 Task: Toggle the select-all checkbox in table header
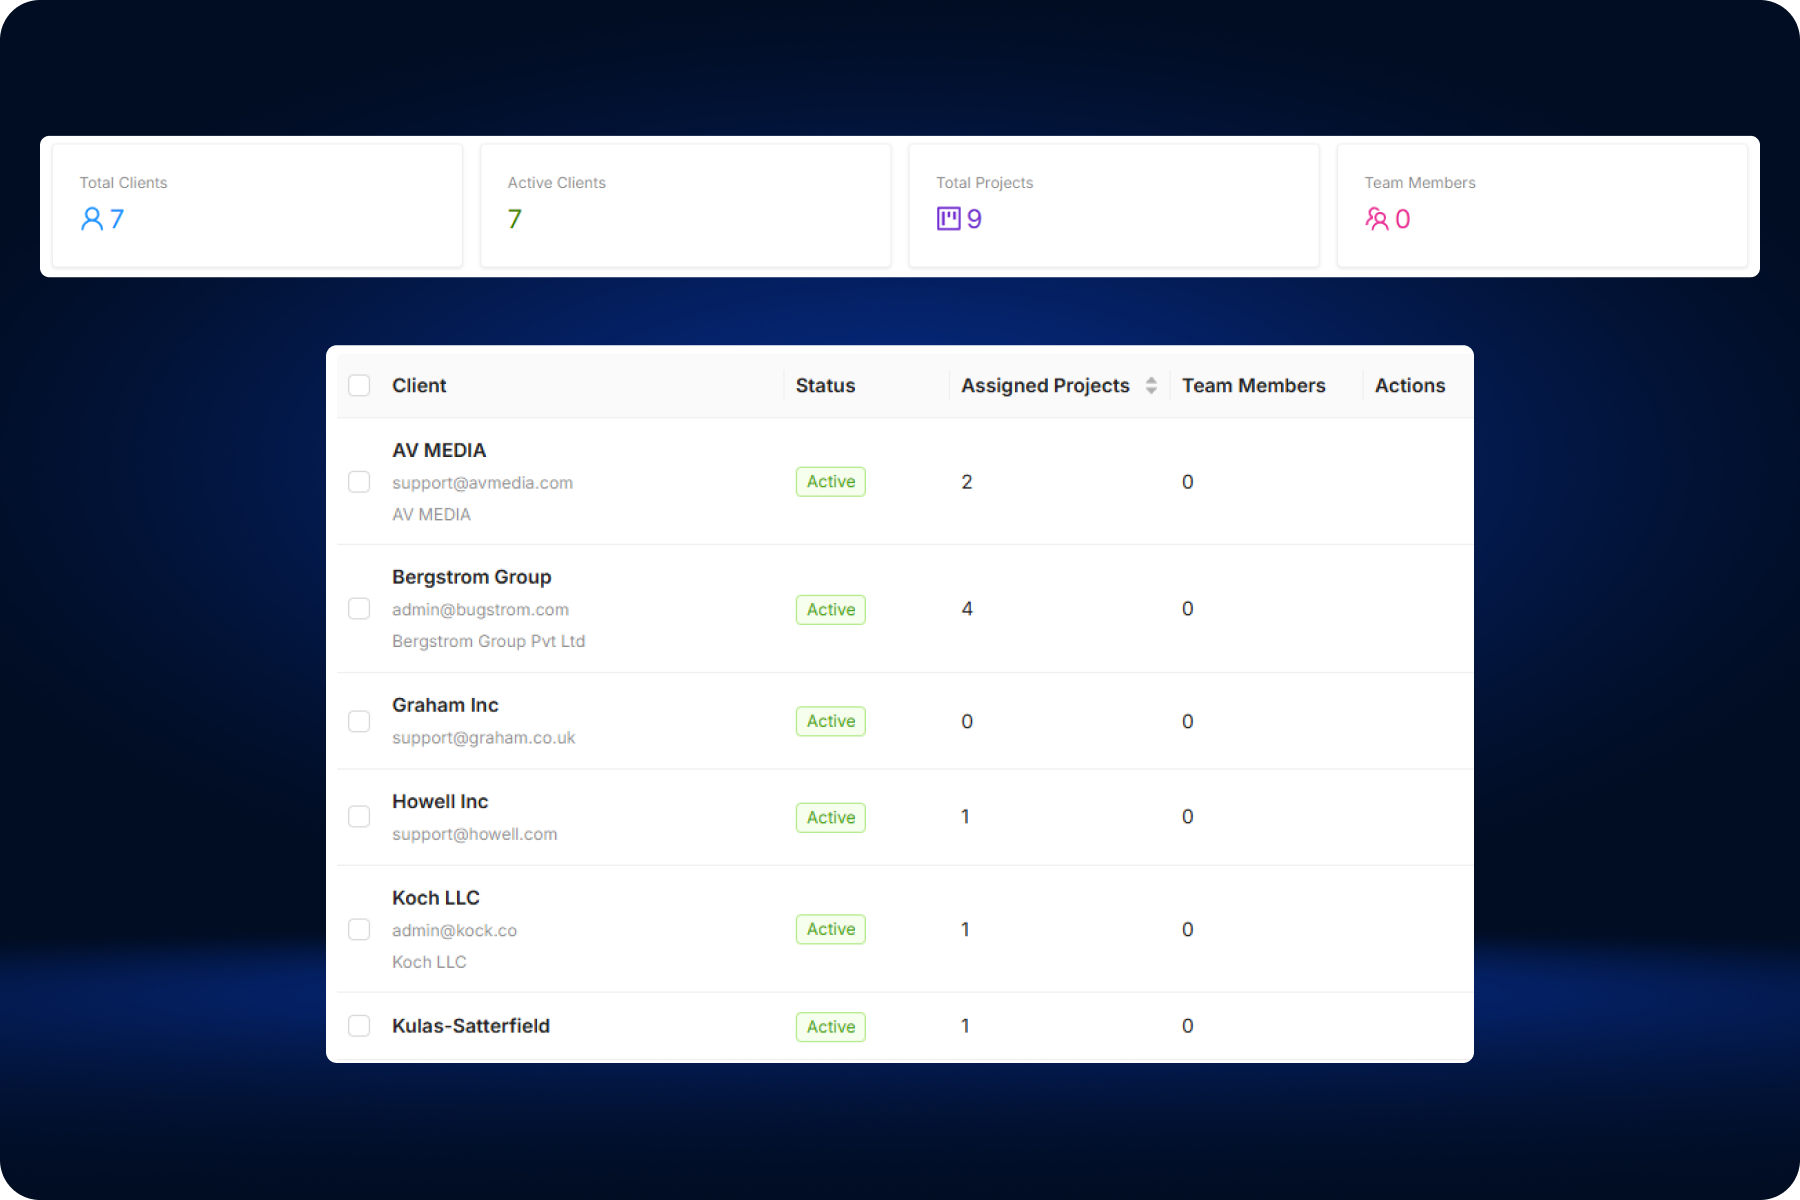click(x=359, y=385)
